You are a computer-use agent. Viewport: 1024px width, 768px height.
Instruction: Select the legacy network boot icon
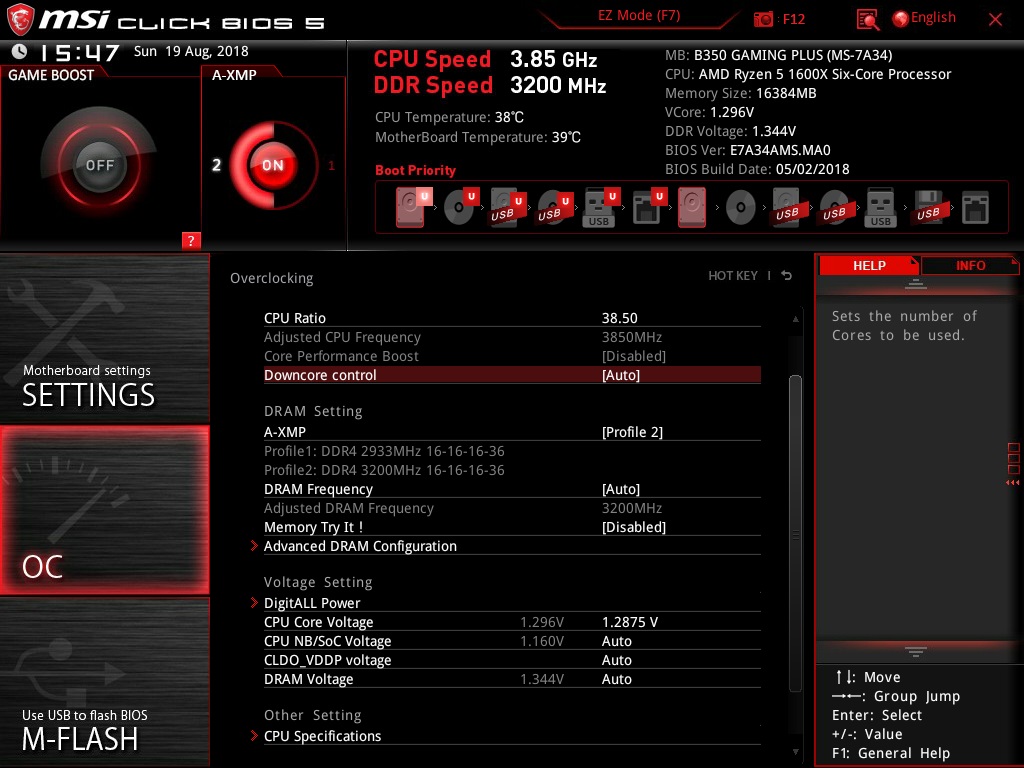pos(975,208)
